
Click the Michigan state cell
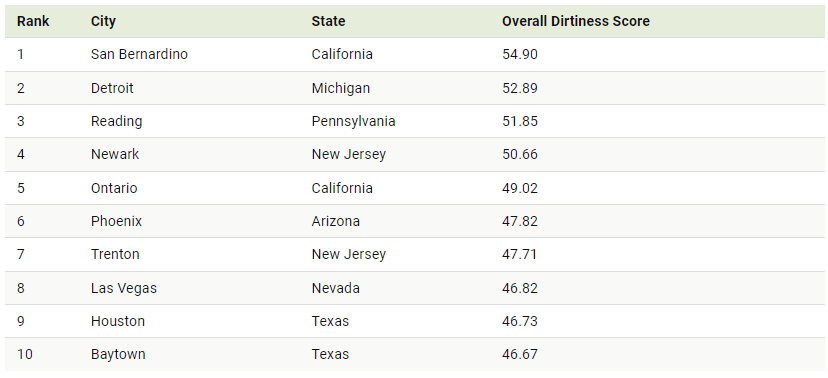click(341, 88)
